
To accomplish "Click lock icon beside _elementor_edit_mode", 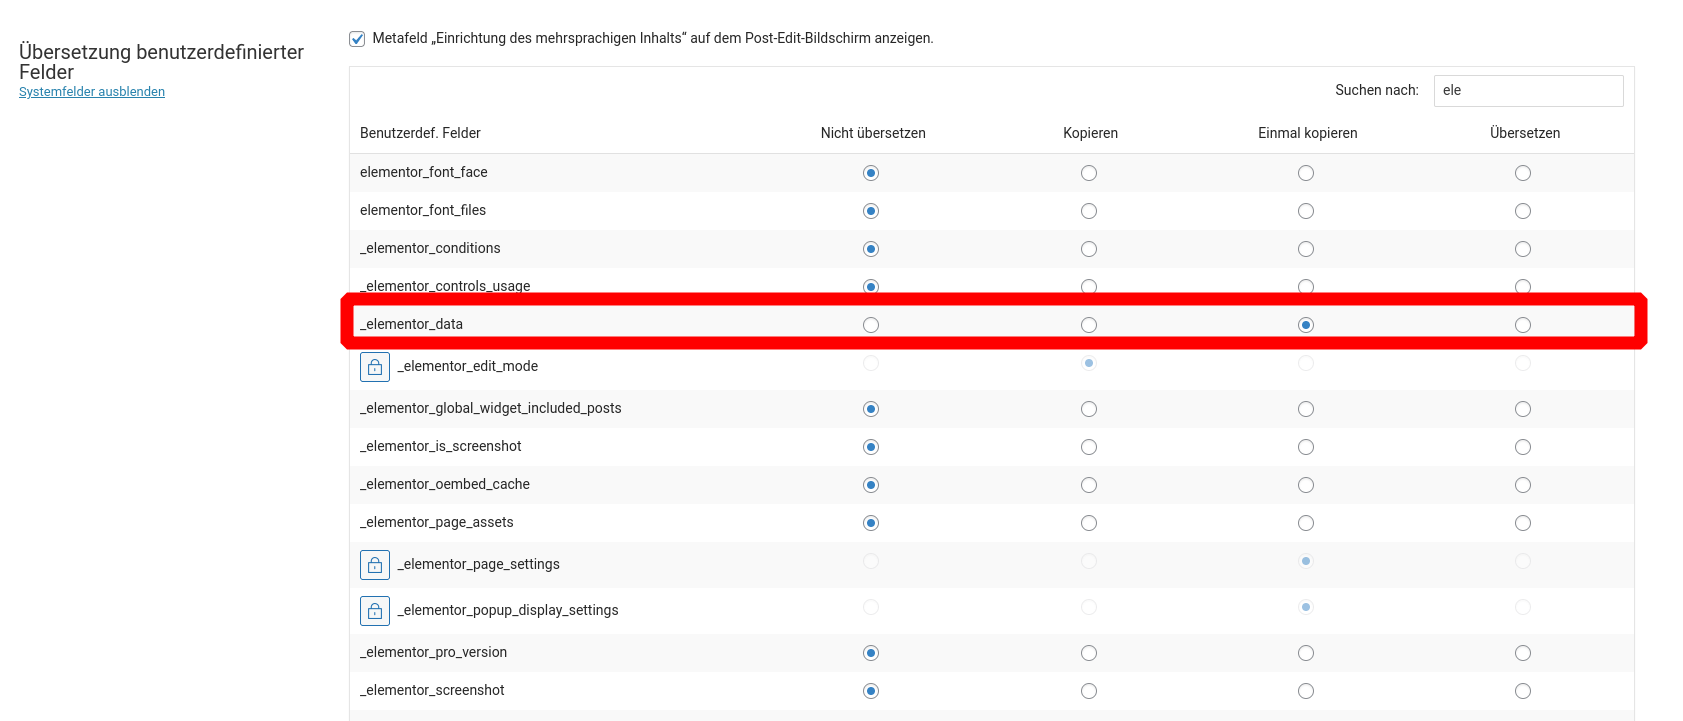I will (x=375, y=367).
